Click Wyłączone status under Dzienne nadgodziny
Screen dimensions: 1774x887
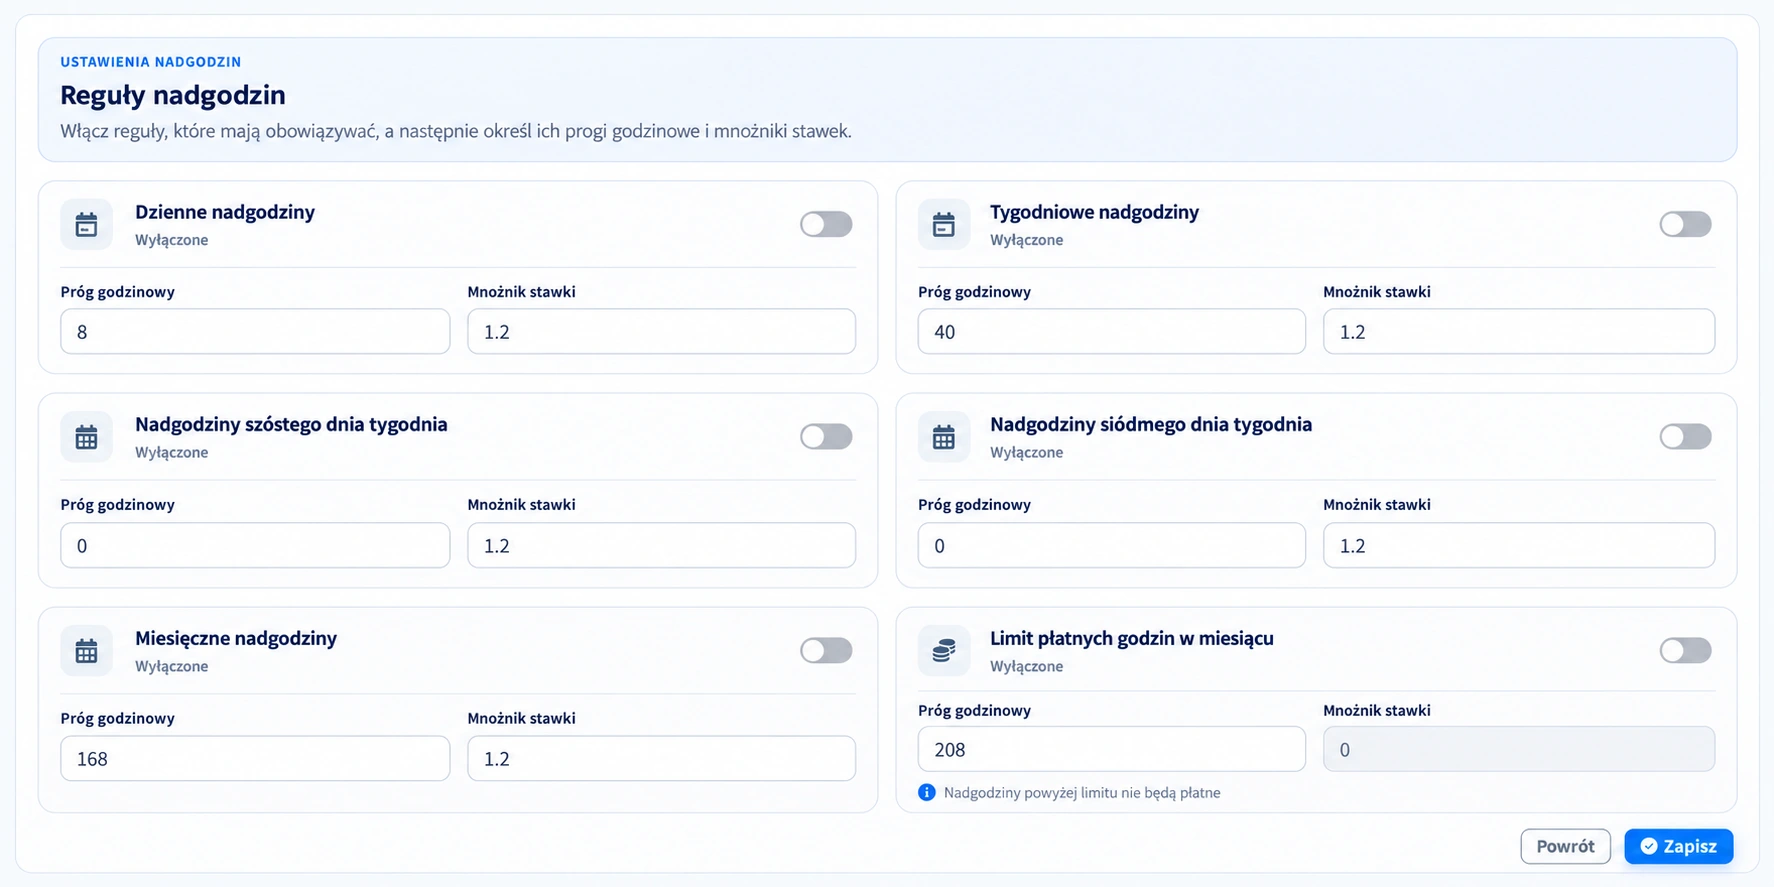[x=172, y=240]
